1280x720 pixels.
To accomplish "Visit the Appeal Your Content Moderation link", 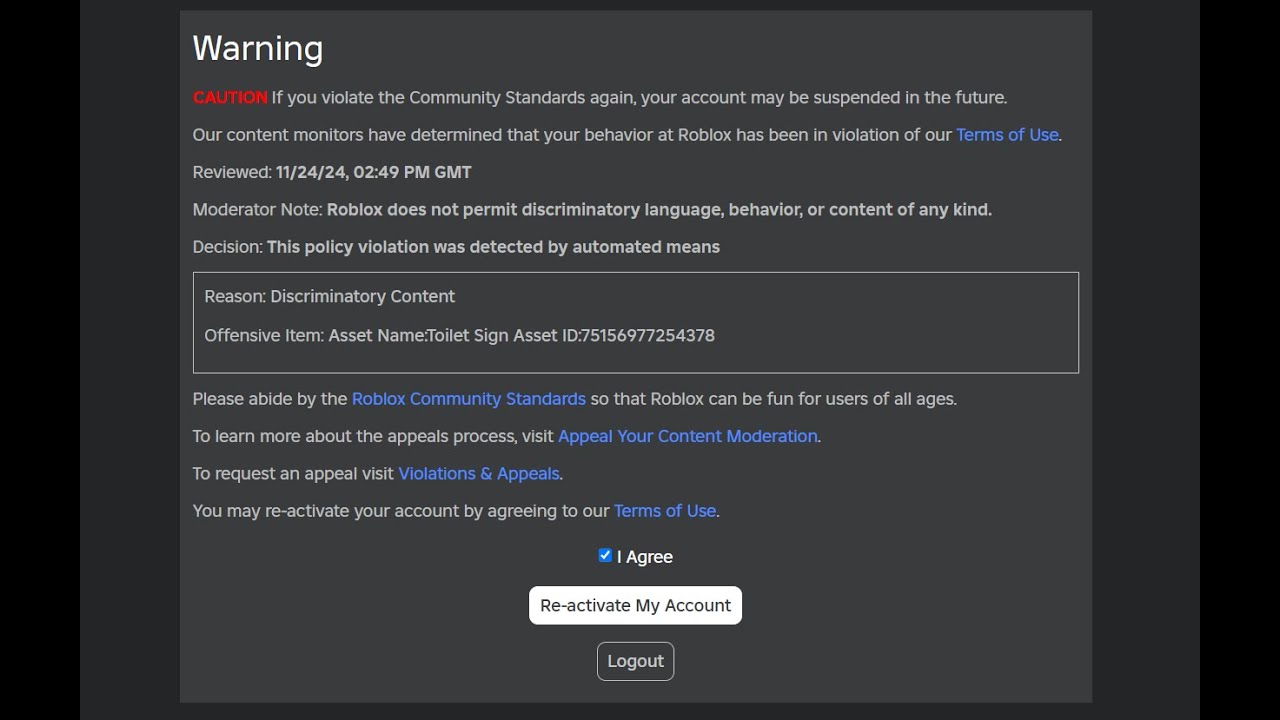I will tap(687, 436).
